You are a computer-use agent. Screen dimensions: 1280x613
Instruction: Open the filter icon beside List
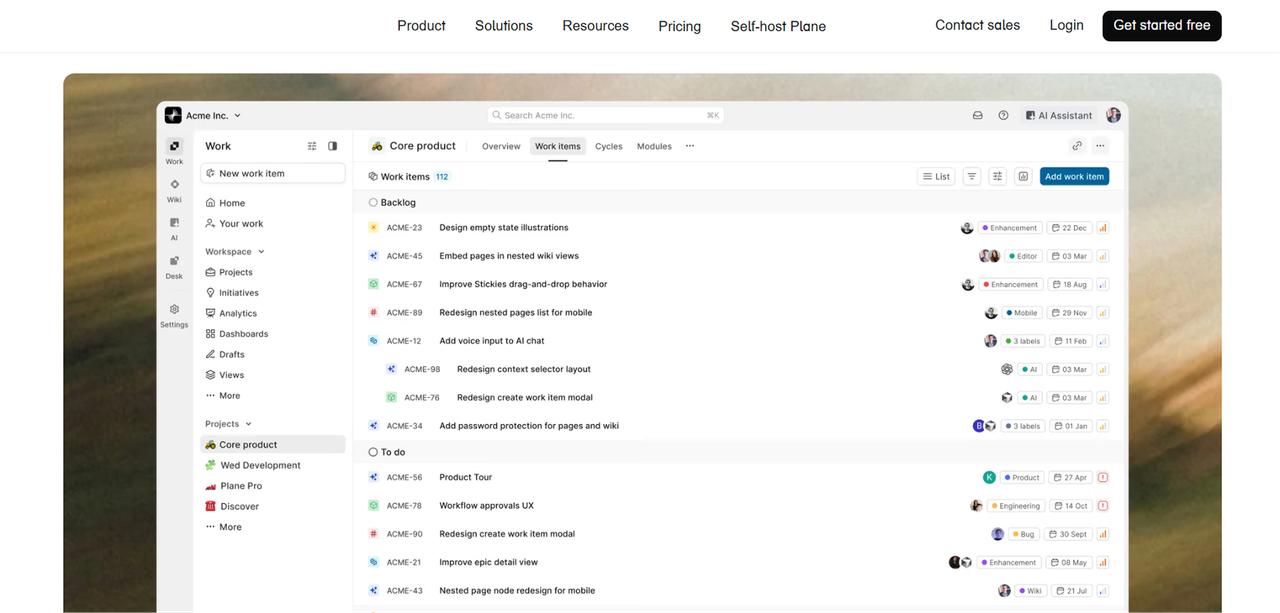pyautogui.click(x=972, y=176)
